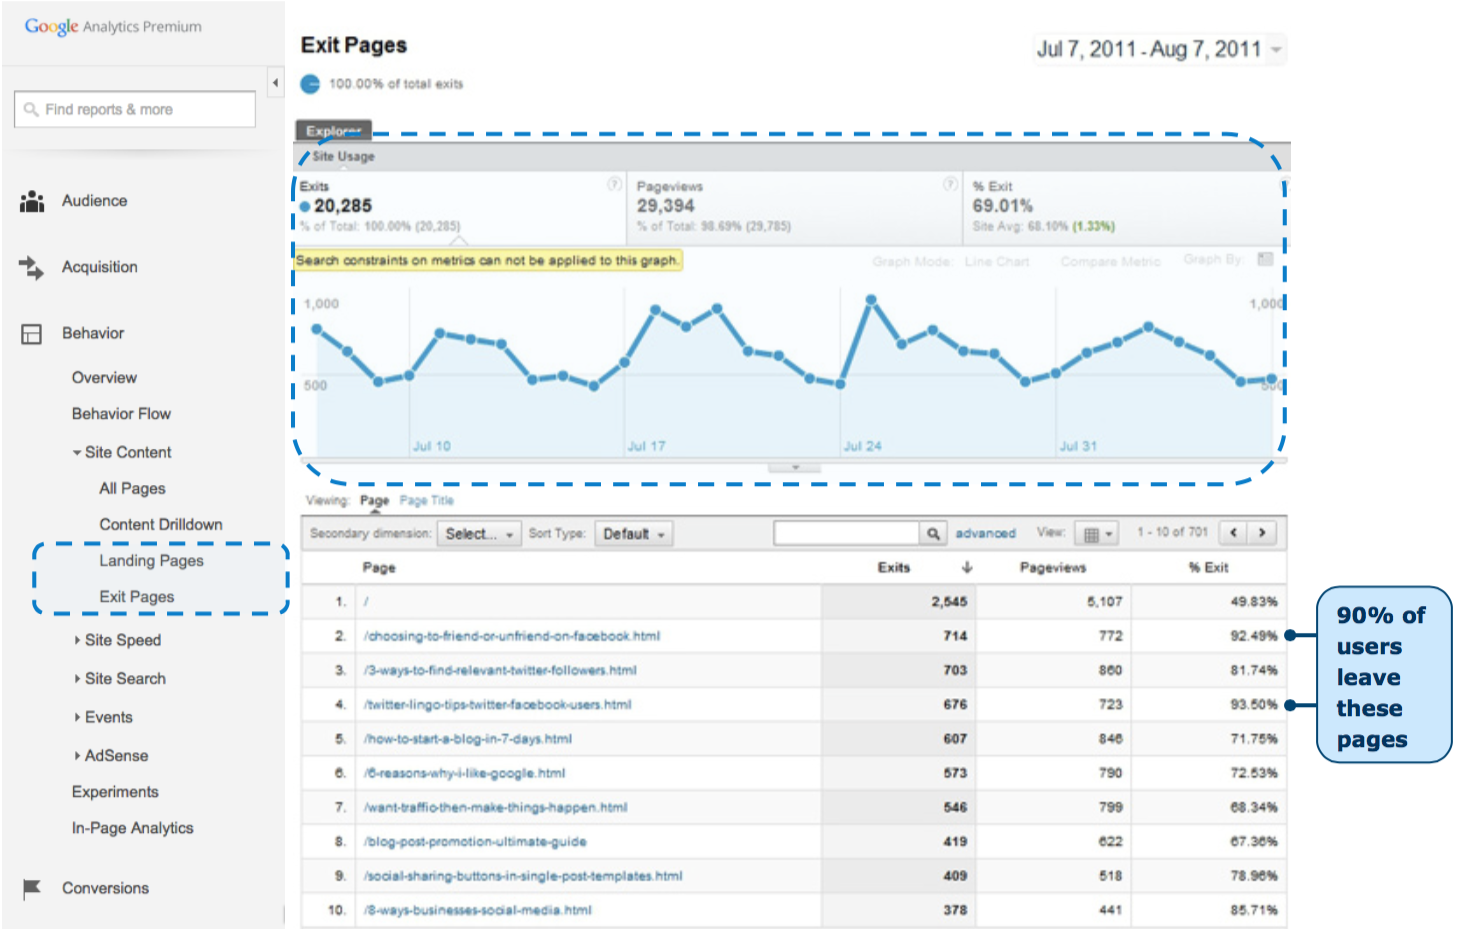The image size is (1466, 929).
Task: Select the Site Usage sub-tab
Action: [x=343, y=157]
